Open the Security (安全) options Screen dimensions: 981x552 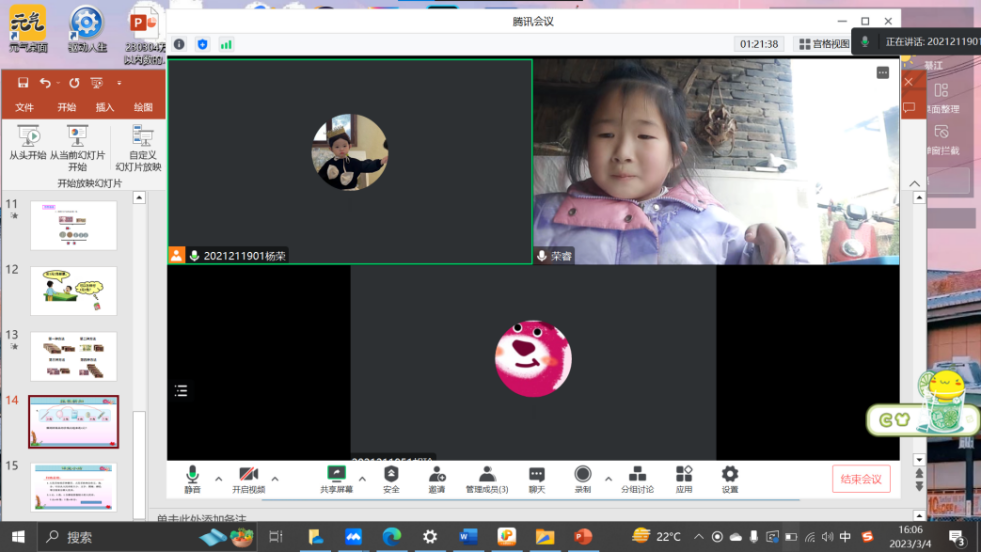click(x=391, y=478)
